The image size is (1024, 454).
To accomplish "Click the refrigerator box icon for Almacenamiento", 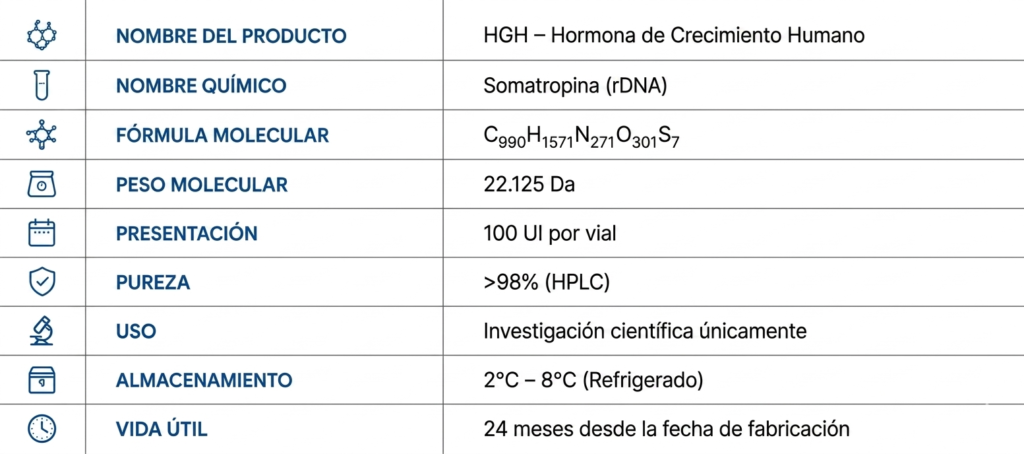I will click(42, 380).
